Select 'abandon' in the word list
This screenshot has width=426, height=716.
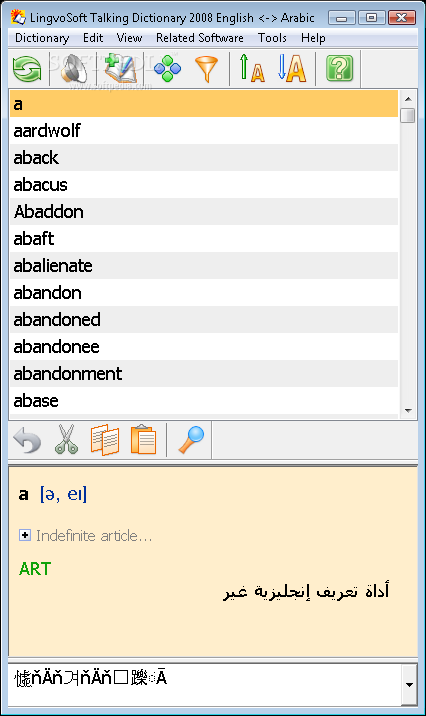pos(204,292)
